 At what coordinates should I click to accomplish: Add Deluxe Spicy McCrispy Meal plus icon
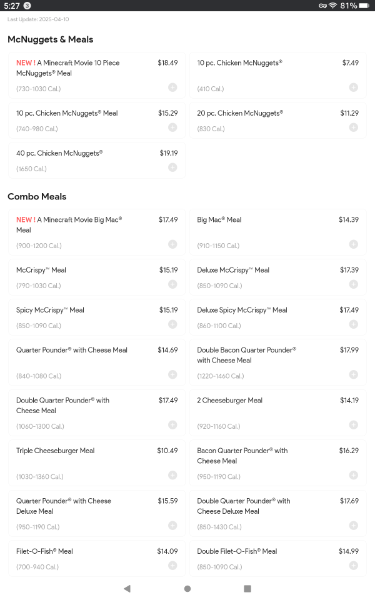click(354, 324)
